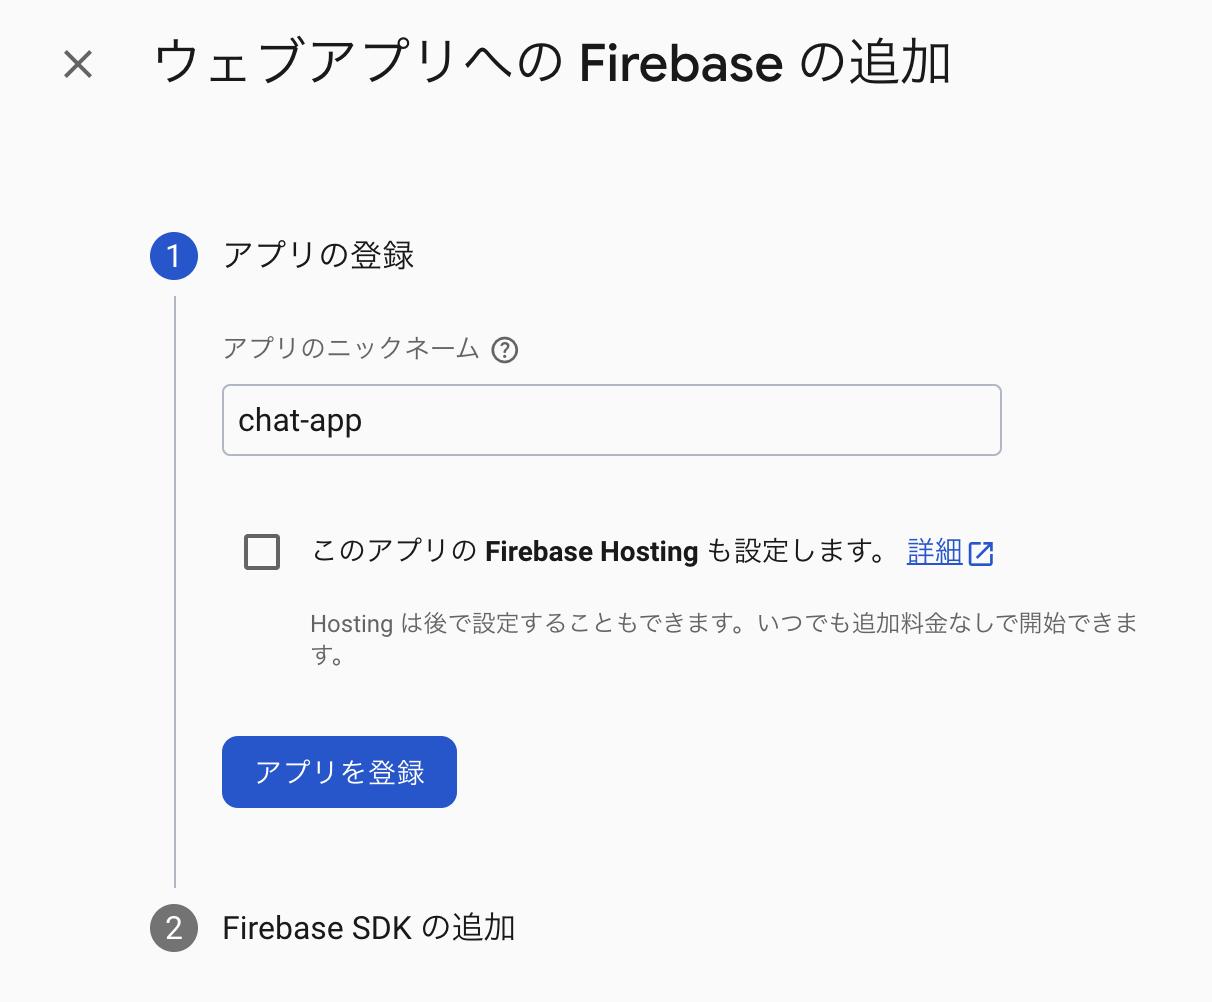
Task: Expand the Firebase SDK の追加 step
Action: [x=368, y=928]
